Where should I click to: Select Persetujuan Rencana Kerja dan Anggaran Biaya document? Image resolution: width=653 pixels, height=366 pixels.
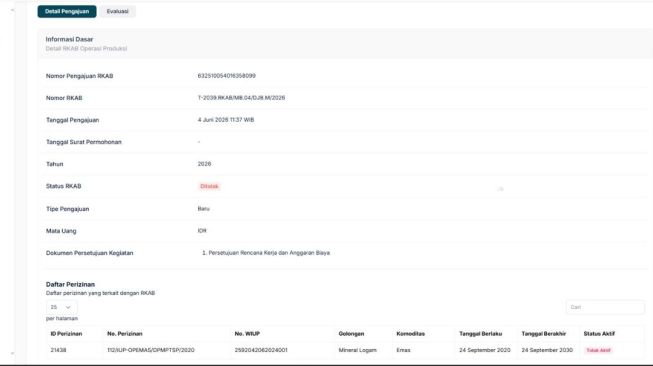tap(269, 253)
